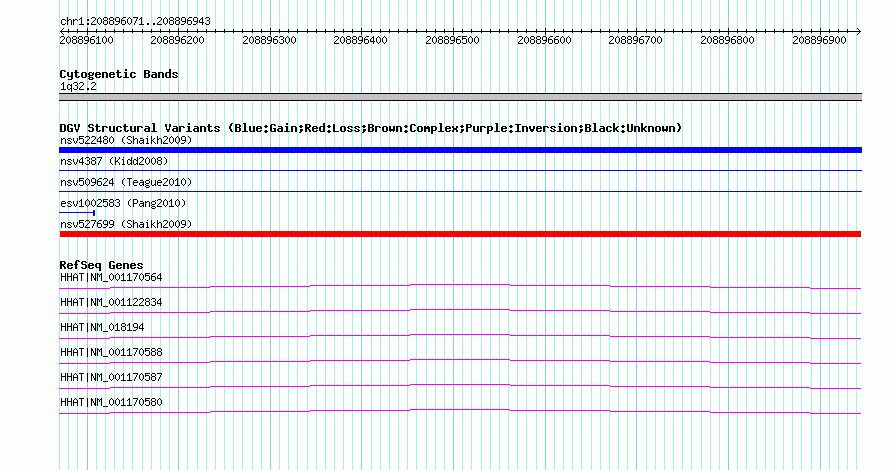Click the 1q32.2 band label

[78, 87]
